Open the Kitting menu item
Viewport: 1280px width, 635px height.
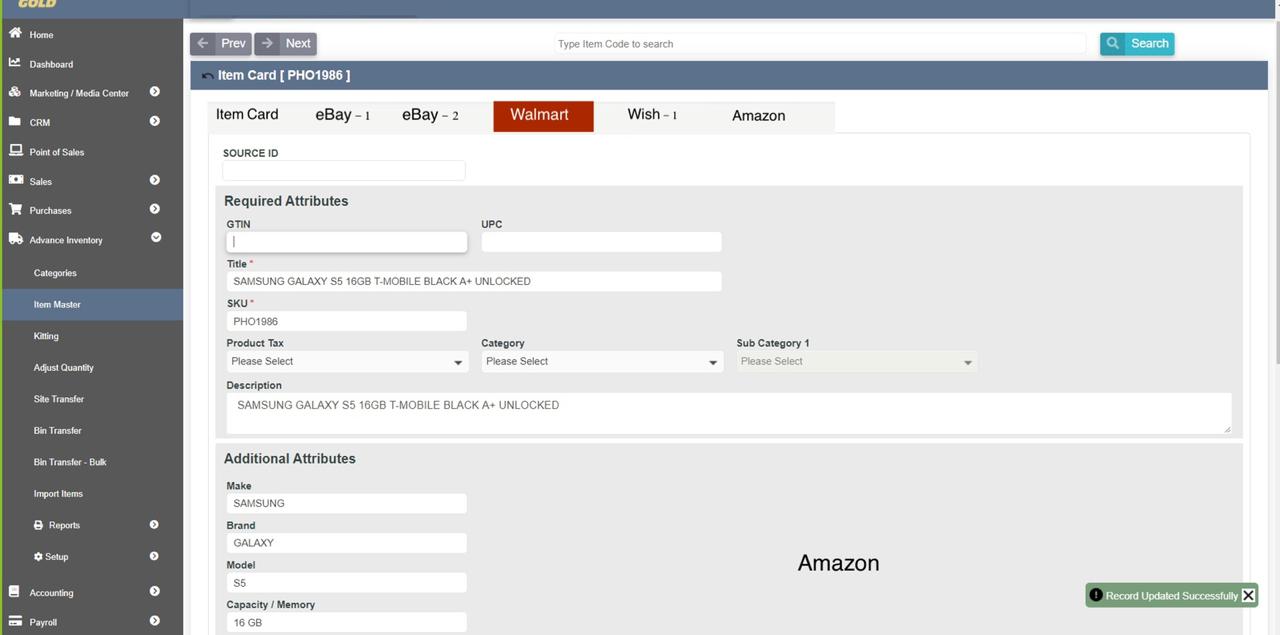46,336
